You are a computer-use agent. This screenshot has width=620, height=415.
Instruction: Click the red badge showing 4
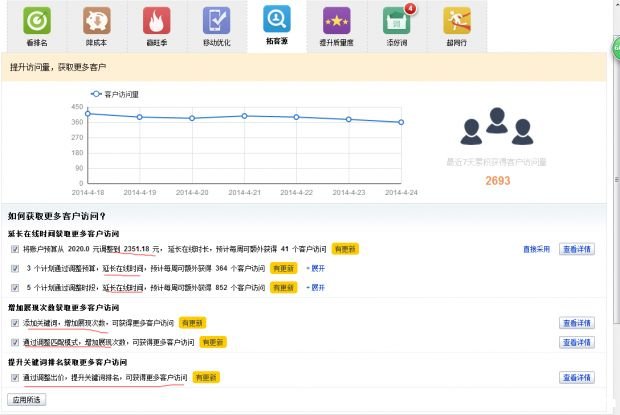point(410,8)
